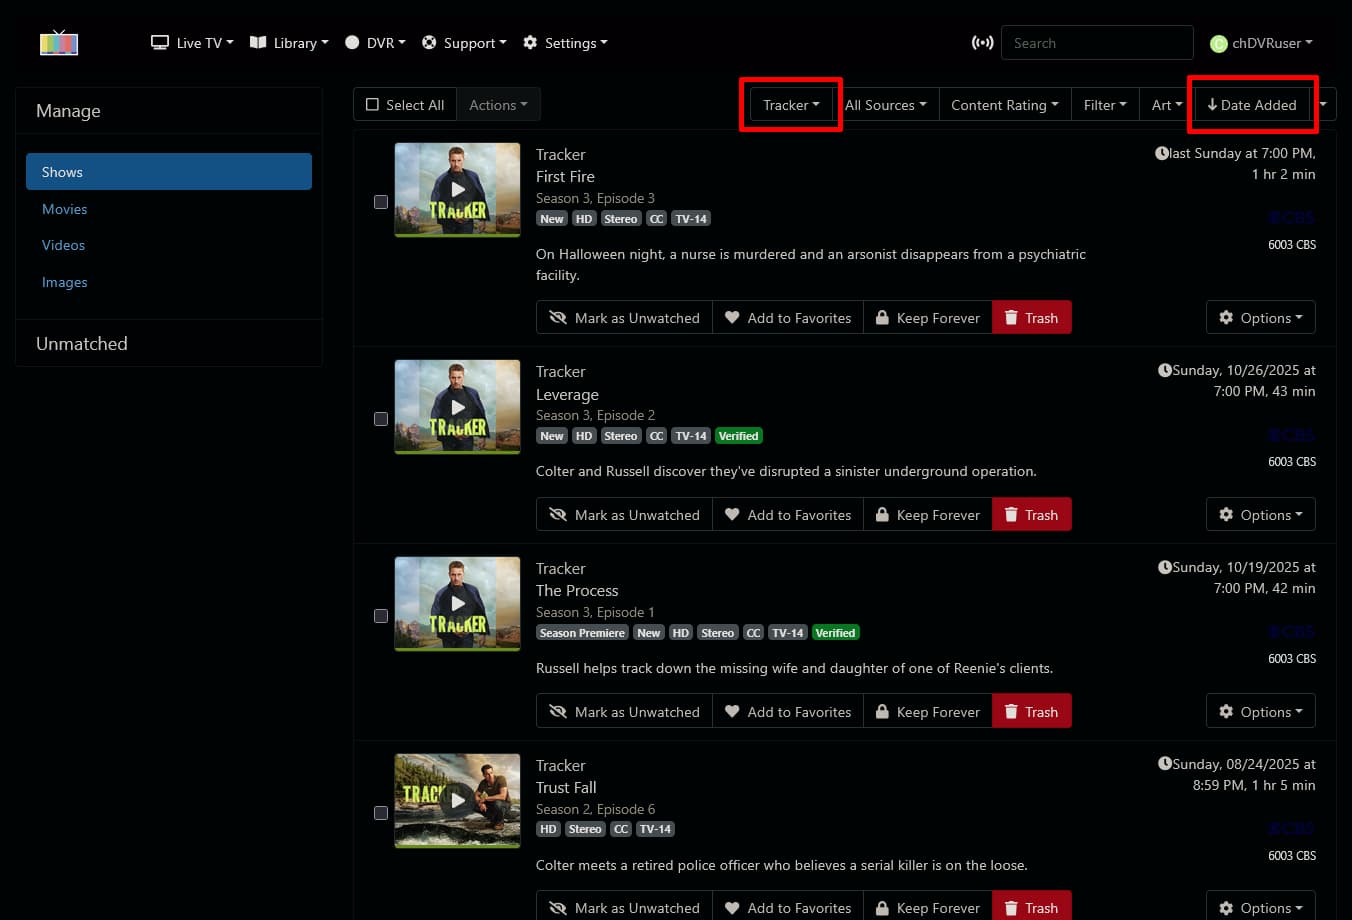Click the chDVRuser avatar icon

click(x=1218, y=43)
